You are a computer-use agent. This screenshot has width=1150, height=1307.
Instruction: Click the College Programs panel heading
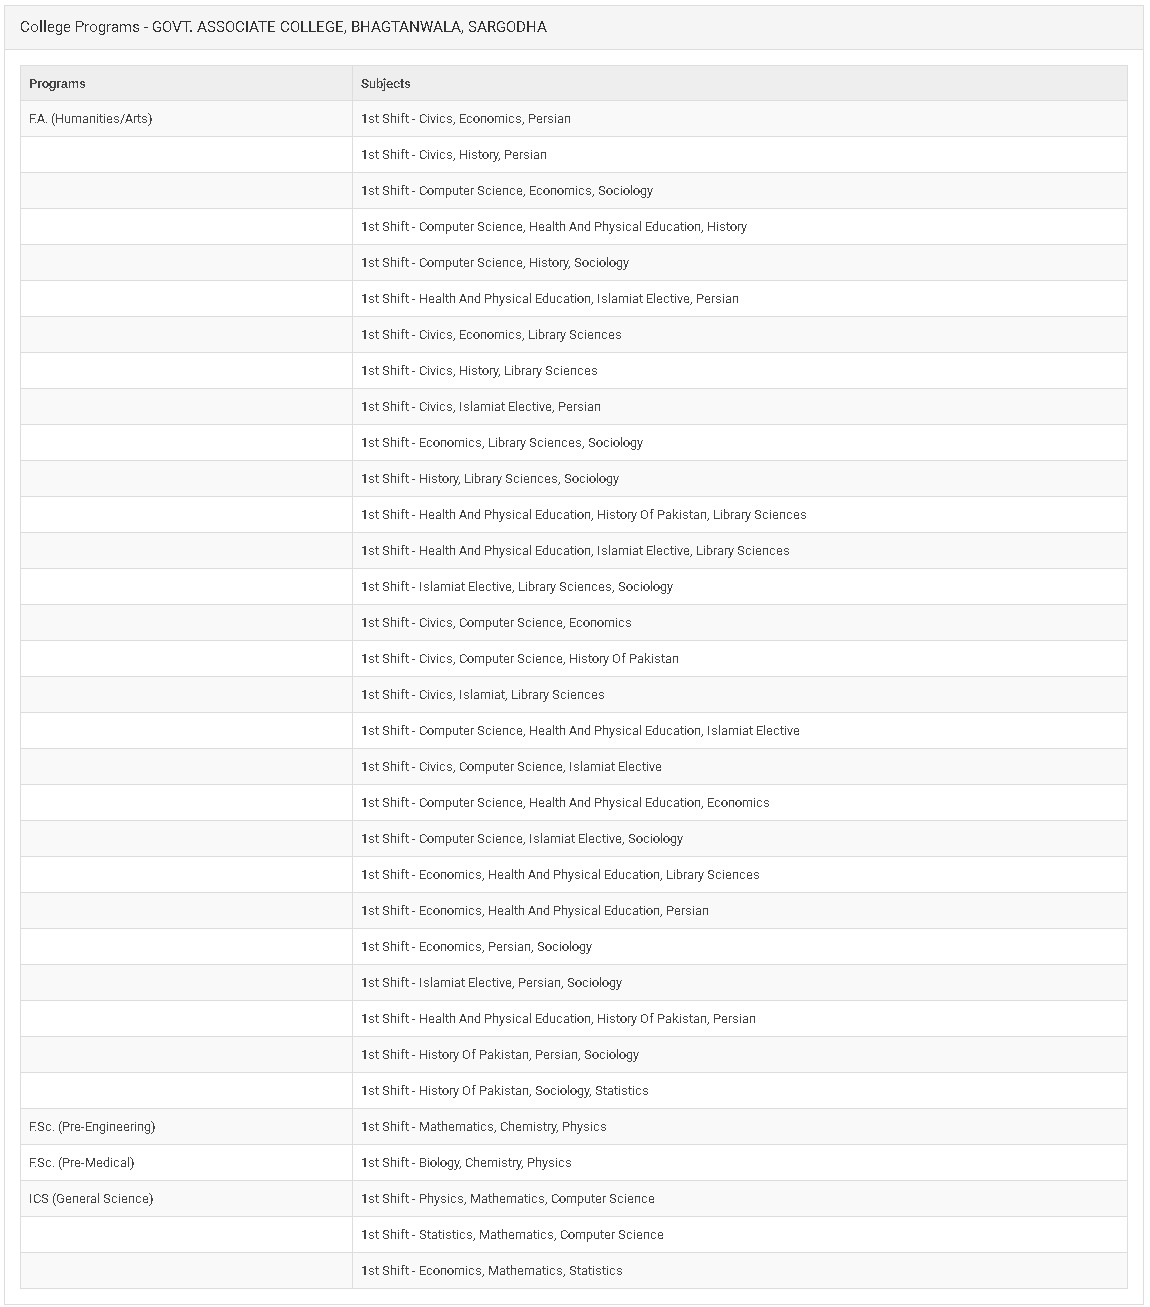[283, 27]
